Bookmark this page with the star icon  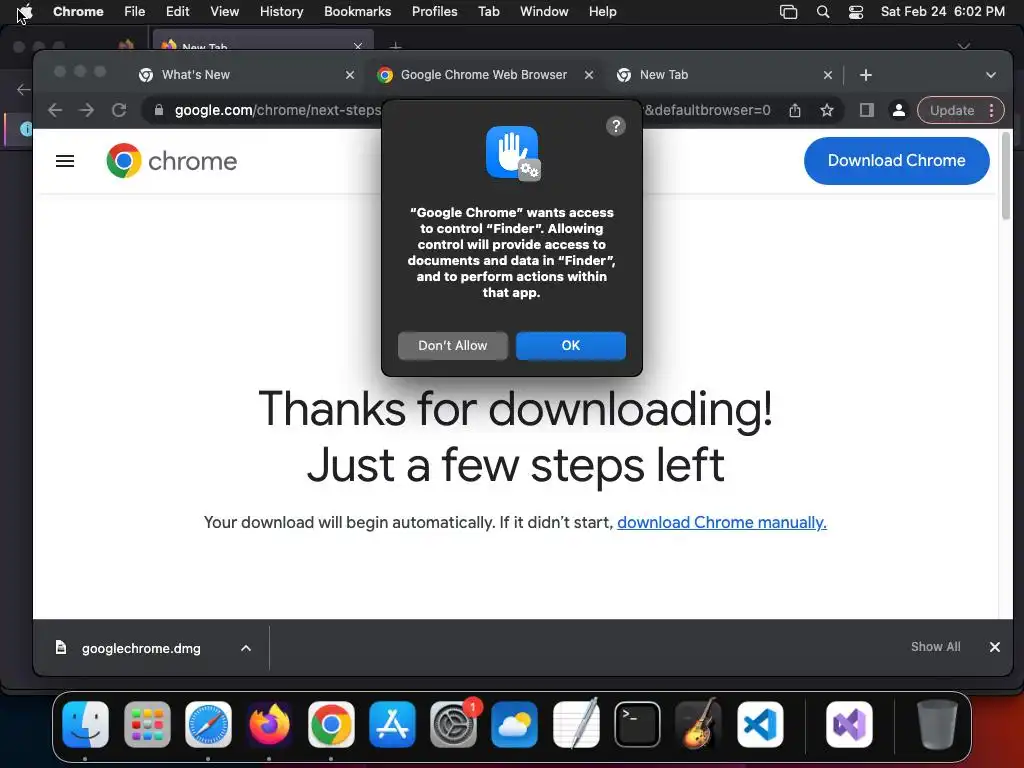coord(827,110)
